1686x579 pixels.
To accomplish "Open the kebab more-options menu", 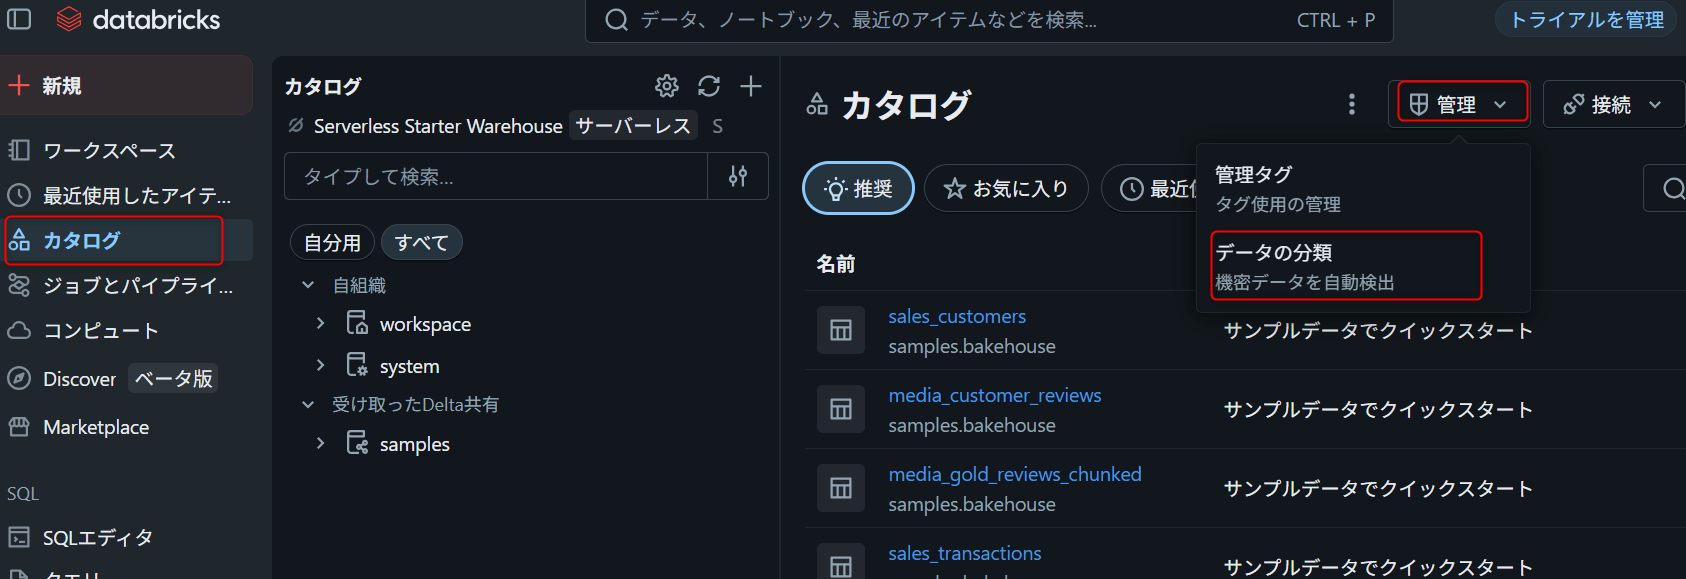I will [1352, 104].
